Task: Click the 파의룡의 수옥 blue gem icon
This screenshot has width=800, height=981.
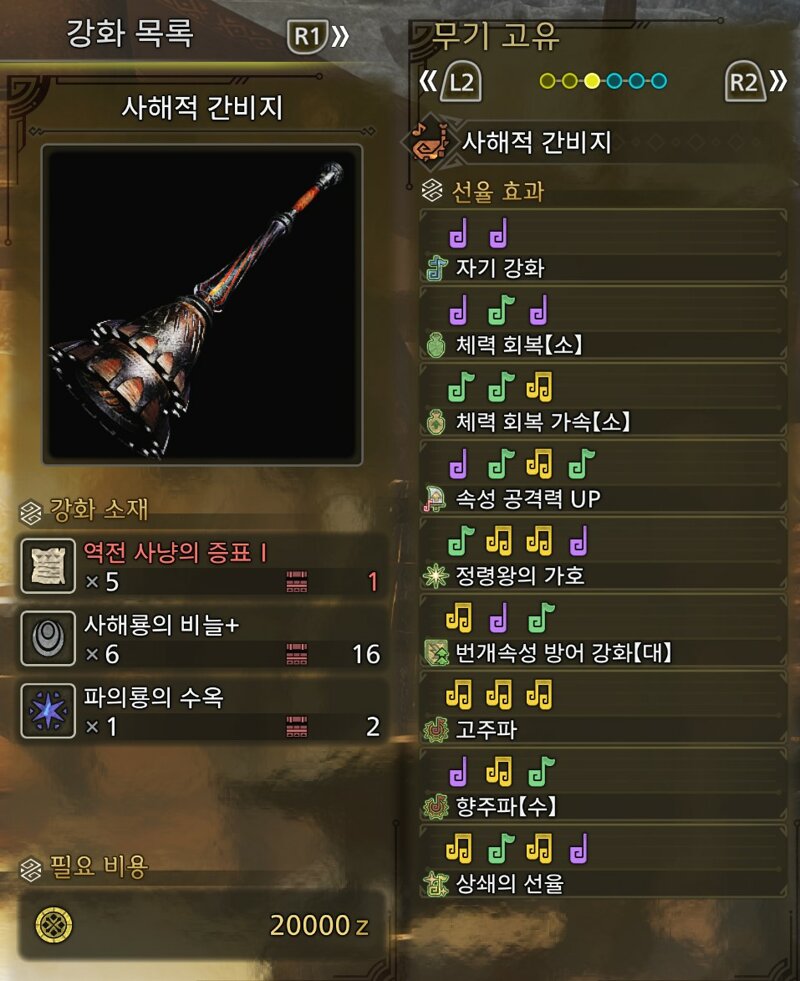Action: 48,711
